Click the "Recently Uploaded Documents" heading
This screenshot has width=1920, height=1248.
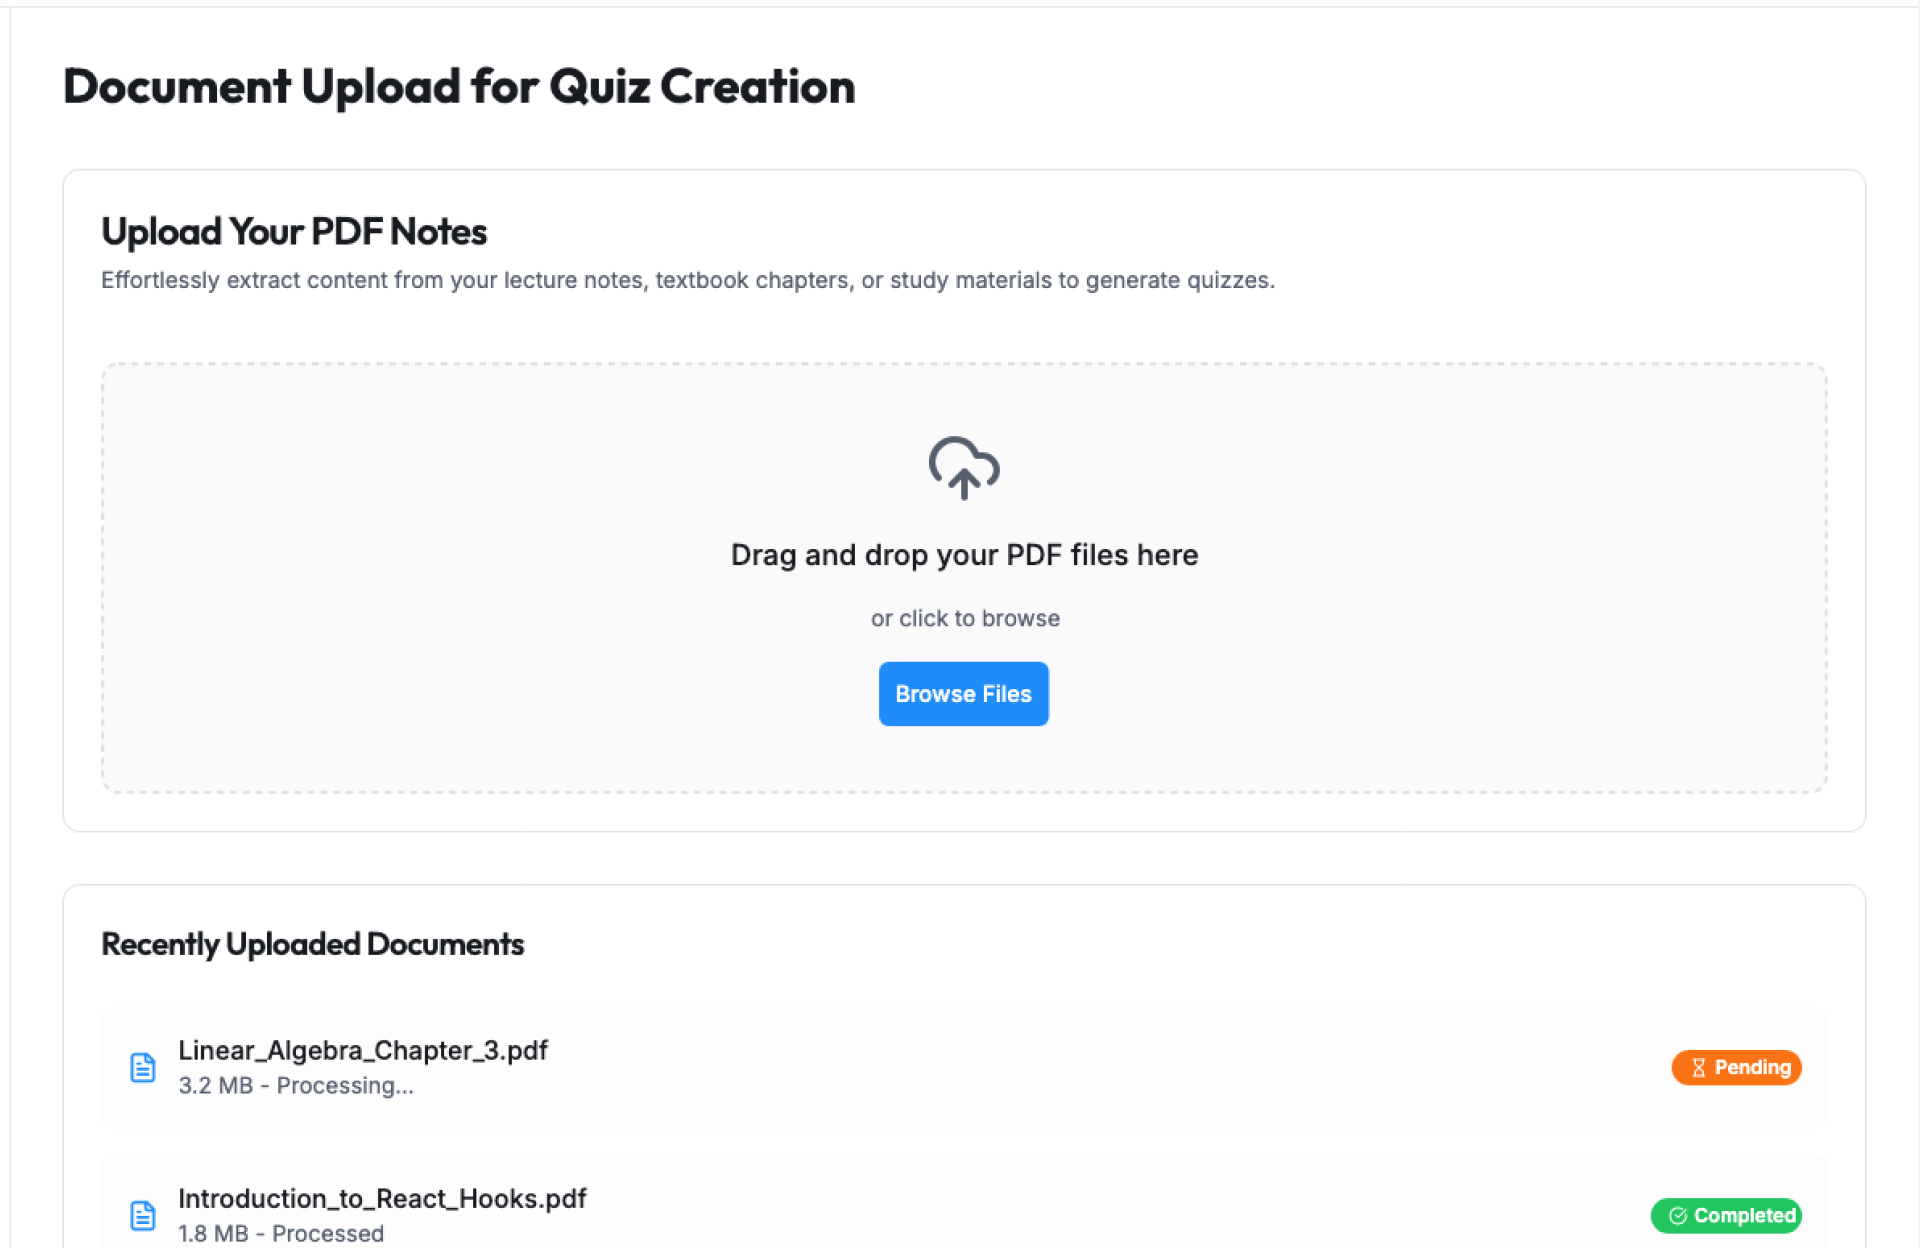(313, 944)
